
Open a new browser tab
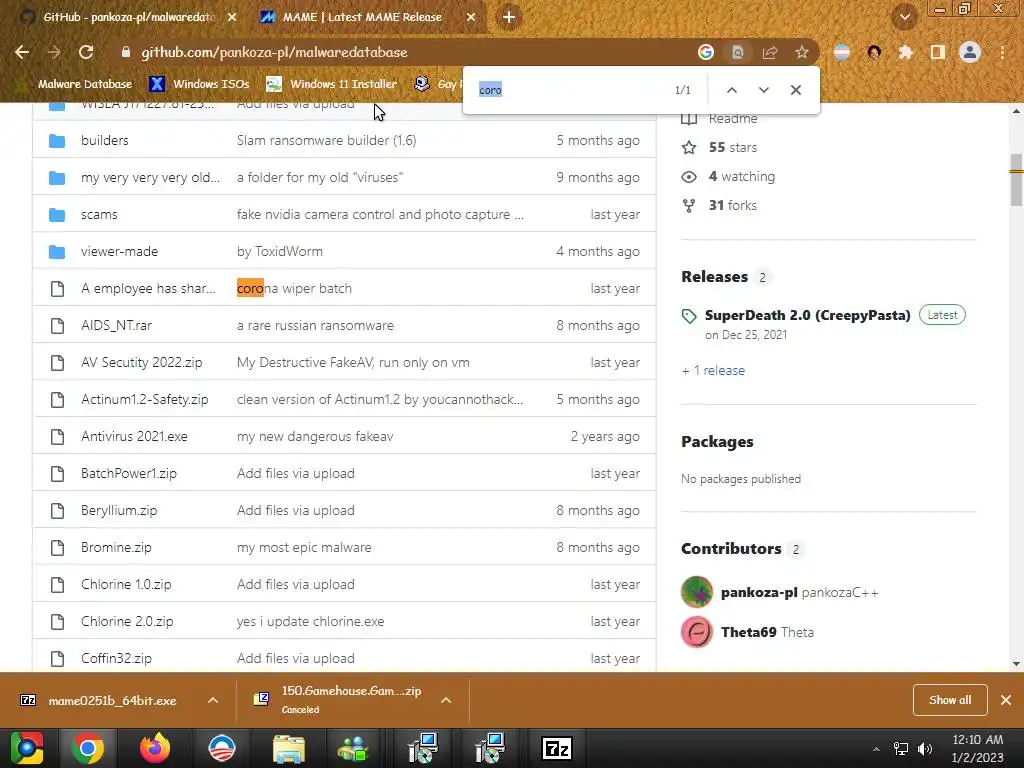click(x=509, y=17)
